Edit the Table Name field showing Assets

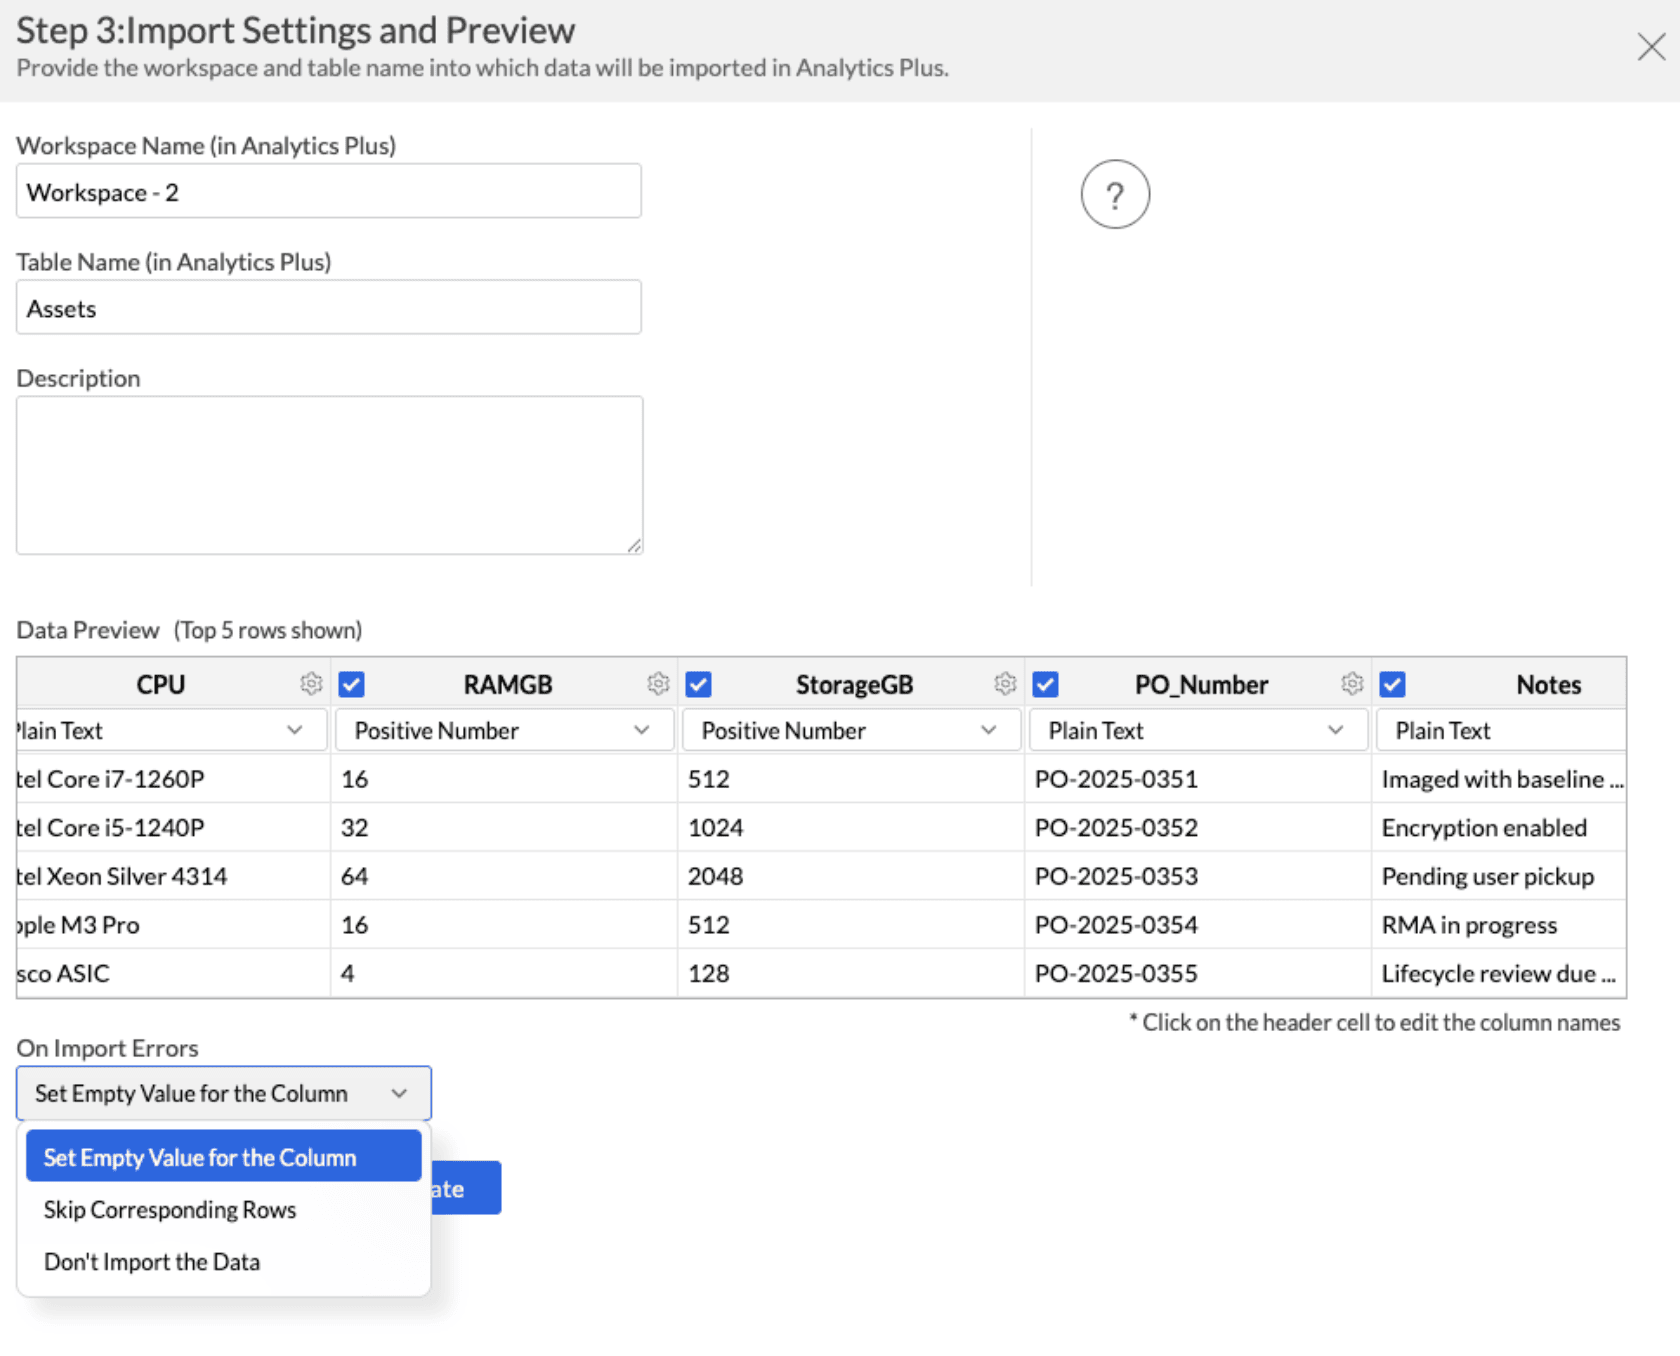tap(329, 307)
